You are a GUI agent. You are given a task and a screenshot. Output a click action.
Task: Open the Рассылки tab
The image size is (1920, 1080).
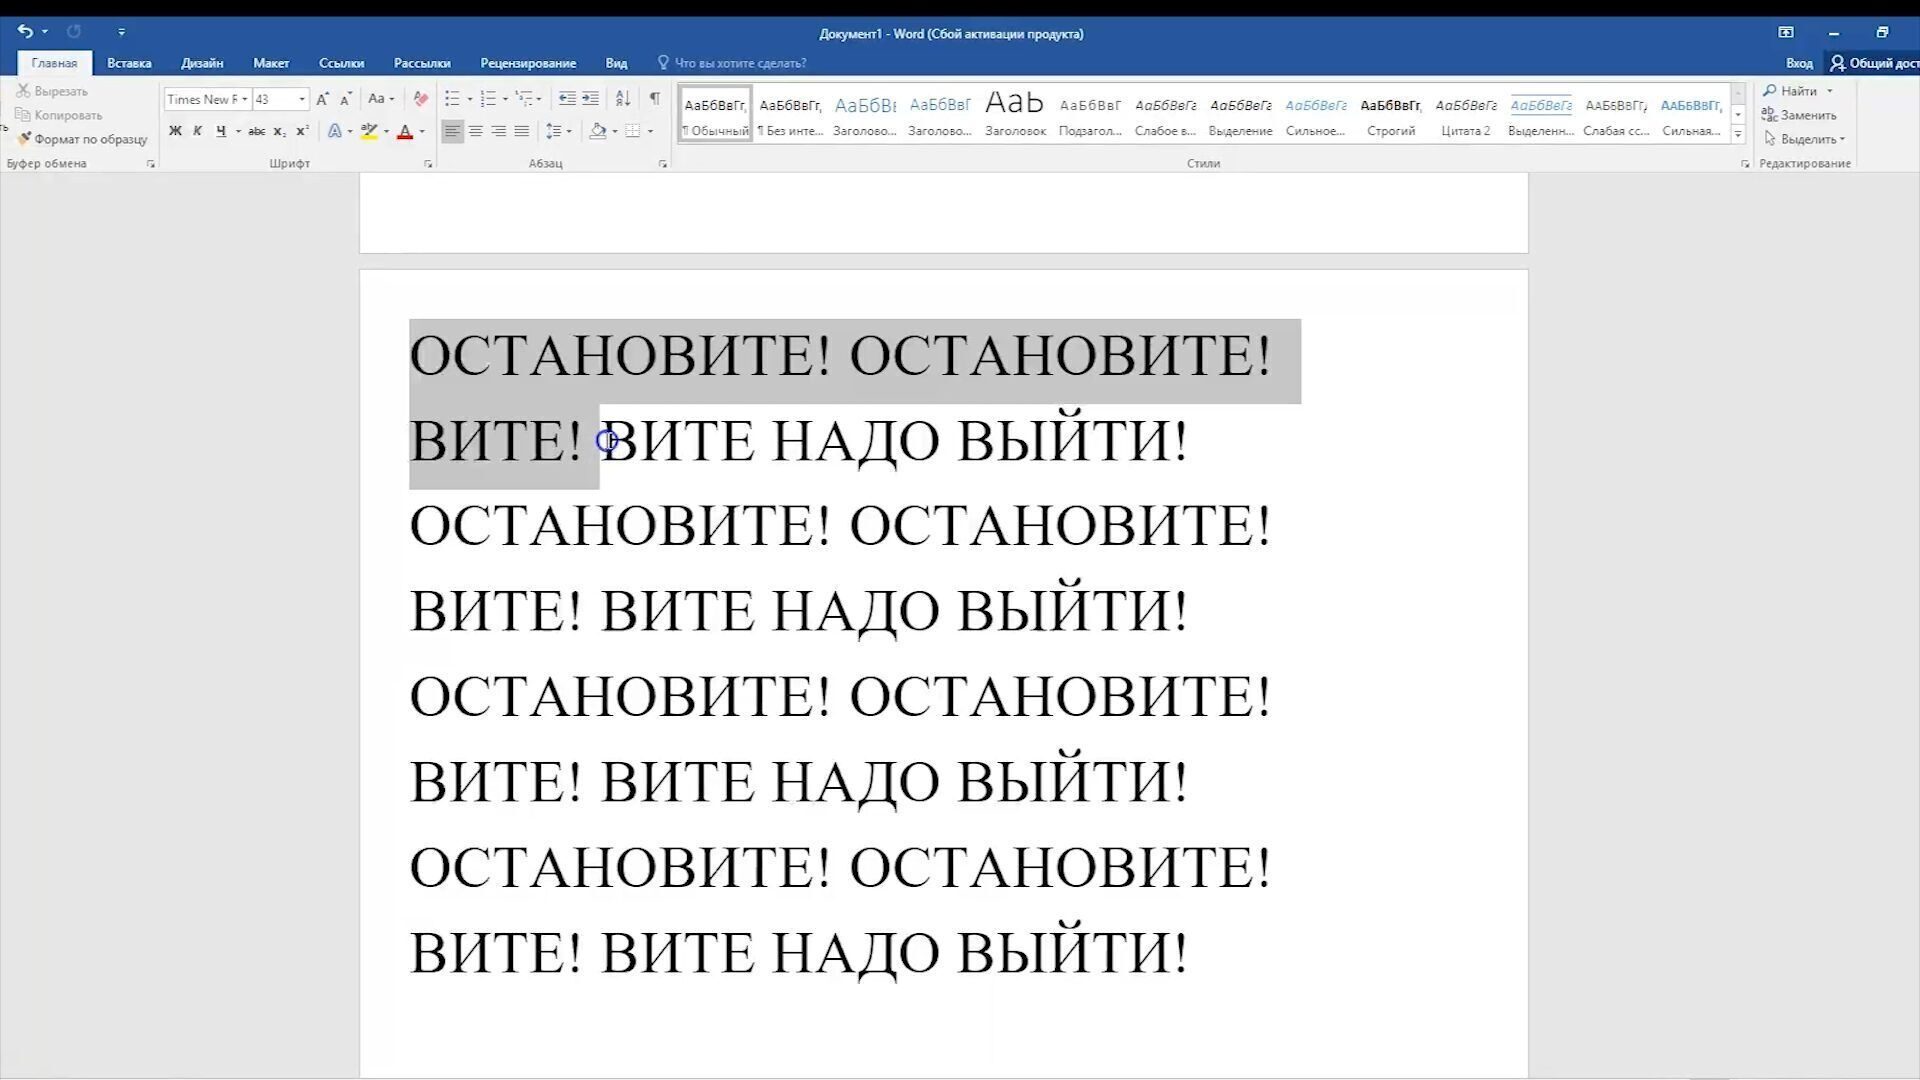[x=422, y=63]
